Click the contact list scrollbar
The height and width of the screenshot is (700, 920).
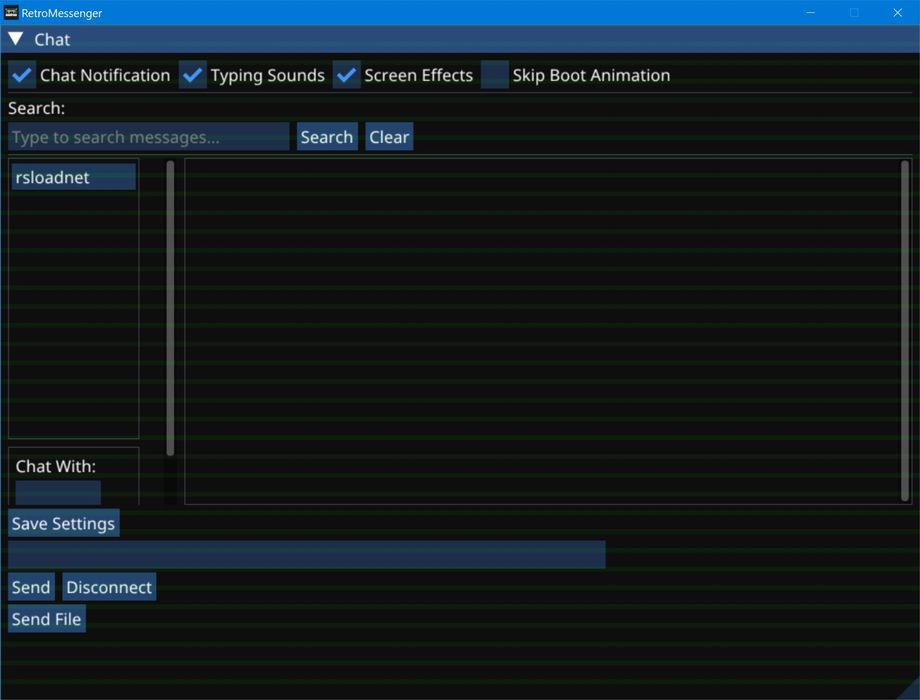tap(170, 300)
